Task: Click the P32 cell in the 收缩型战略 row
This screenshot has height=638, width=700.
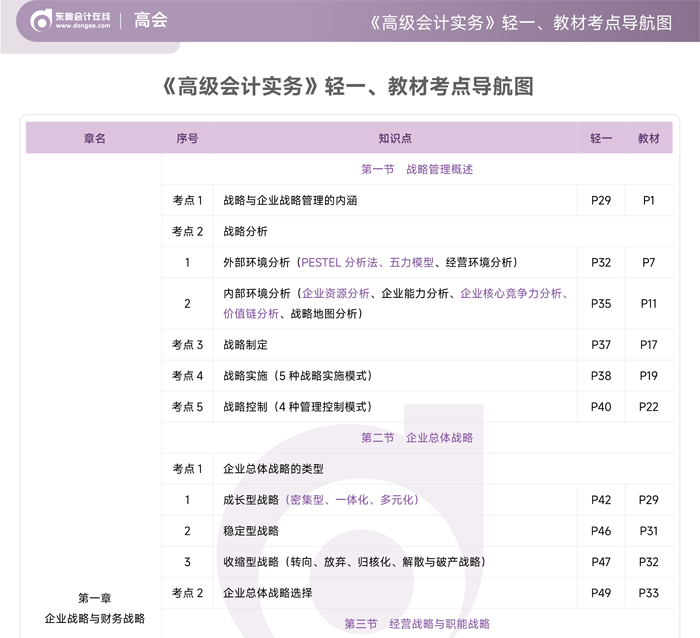Action: pos(649,562)
